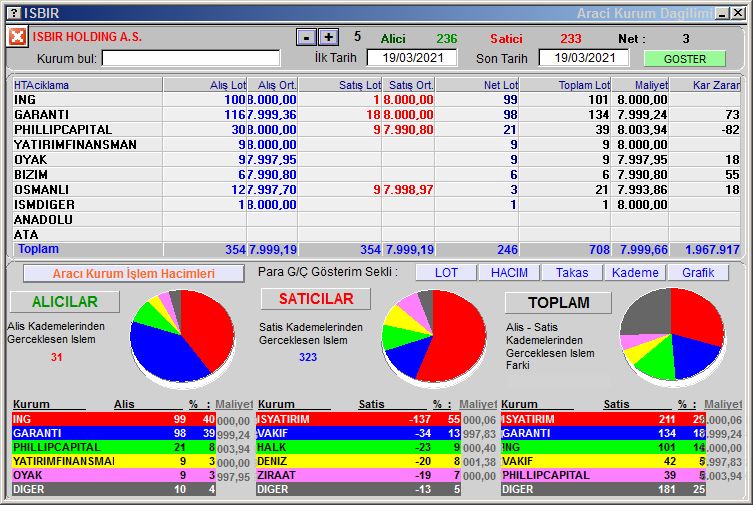Click green ING row in total list

(x=603, y=447)
